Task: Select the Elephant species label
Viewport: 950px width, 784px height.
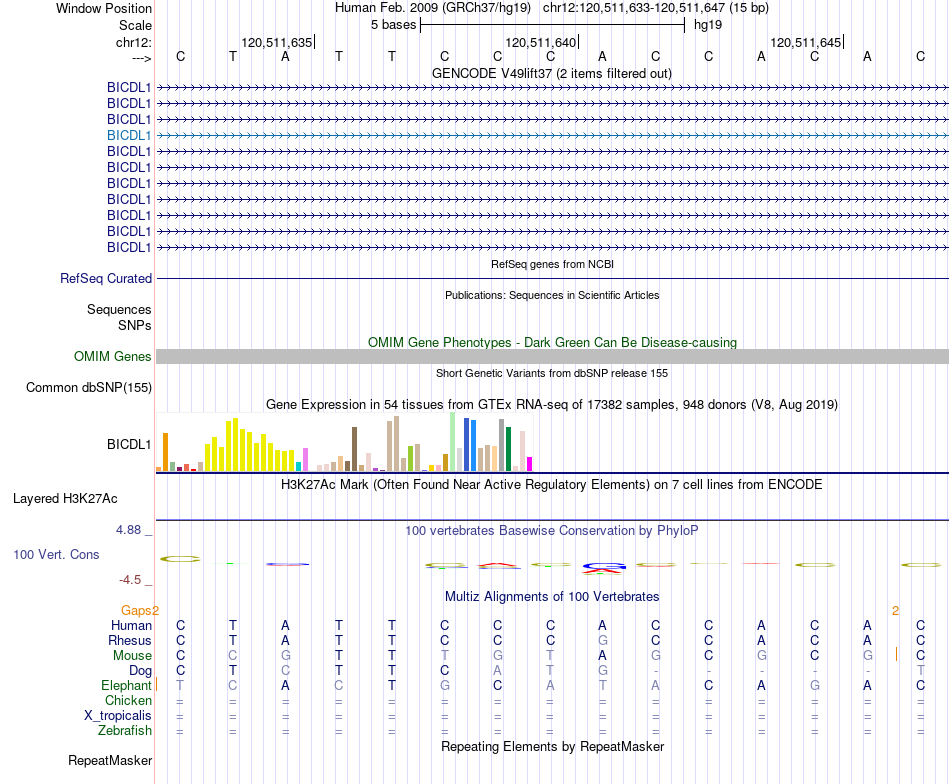Action: tap(126, 685)
